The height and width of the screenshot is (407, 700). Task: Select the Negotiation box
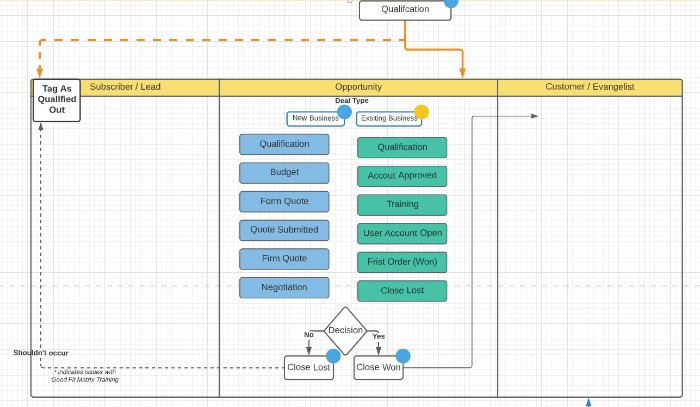click(x=284, y=288)
